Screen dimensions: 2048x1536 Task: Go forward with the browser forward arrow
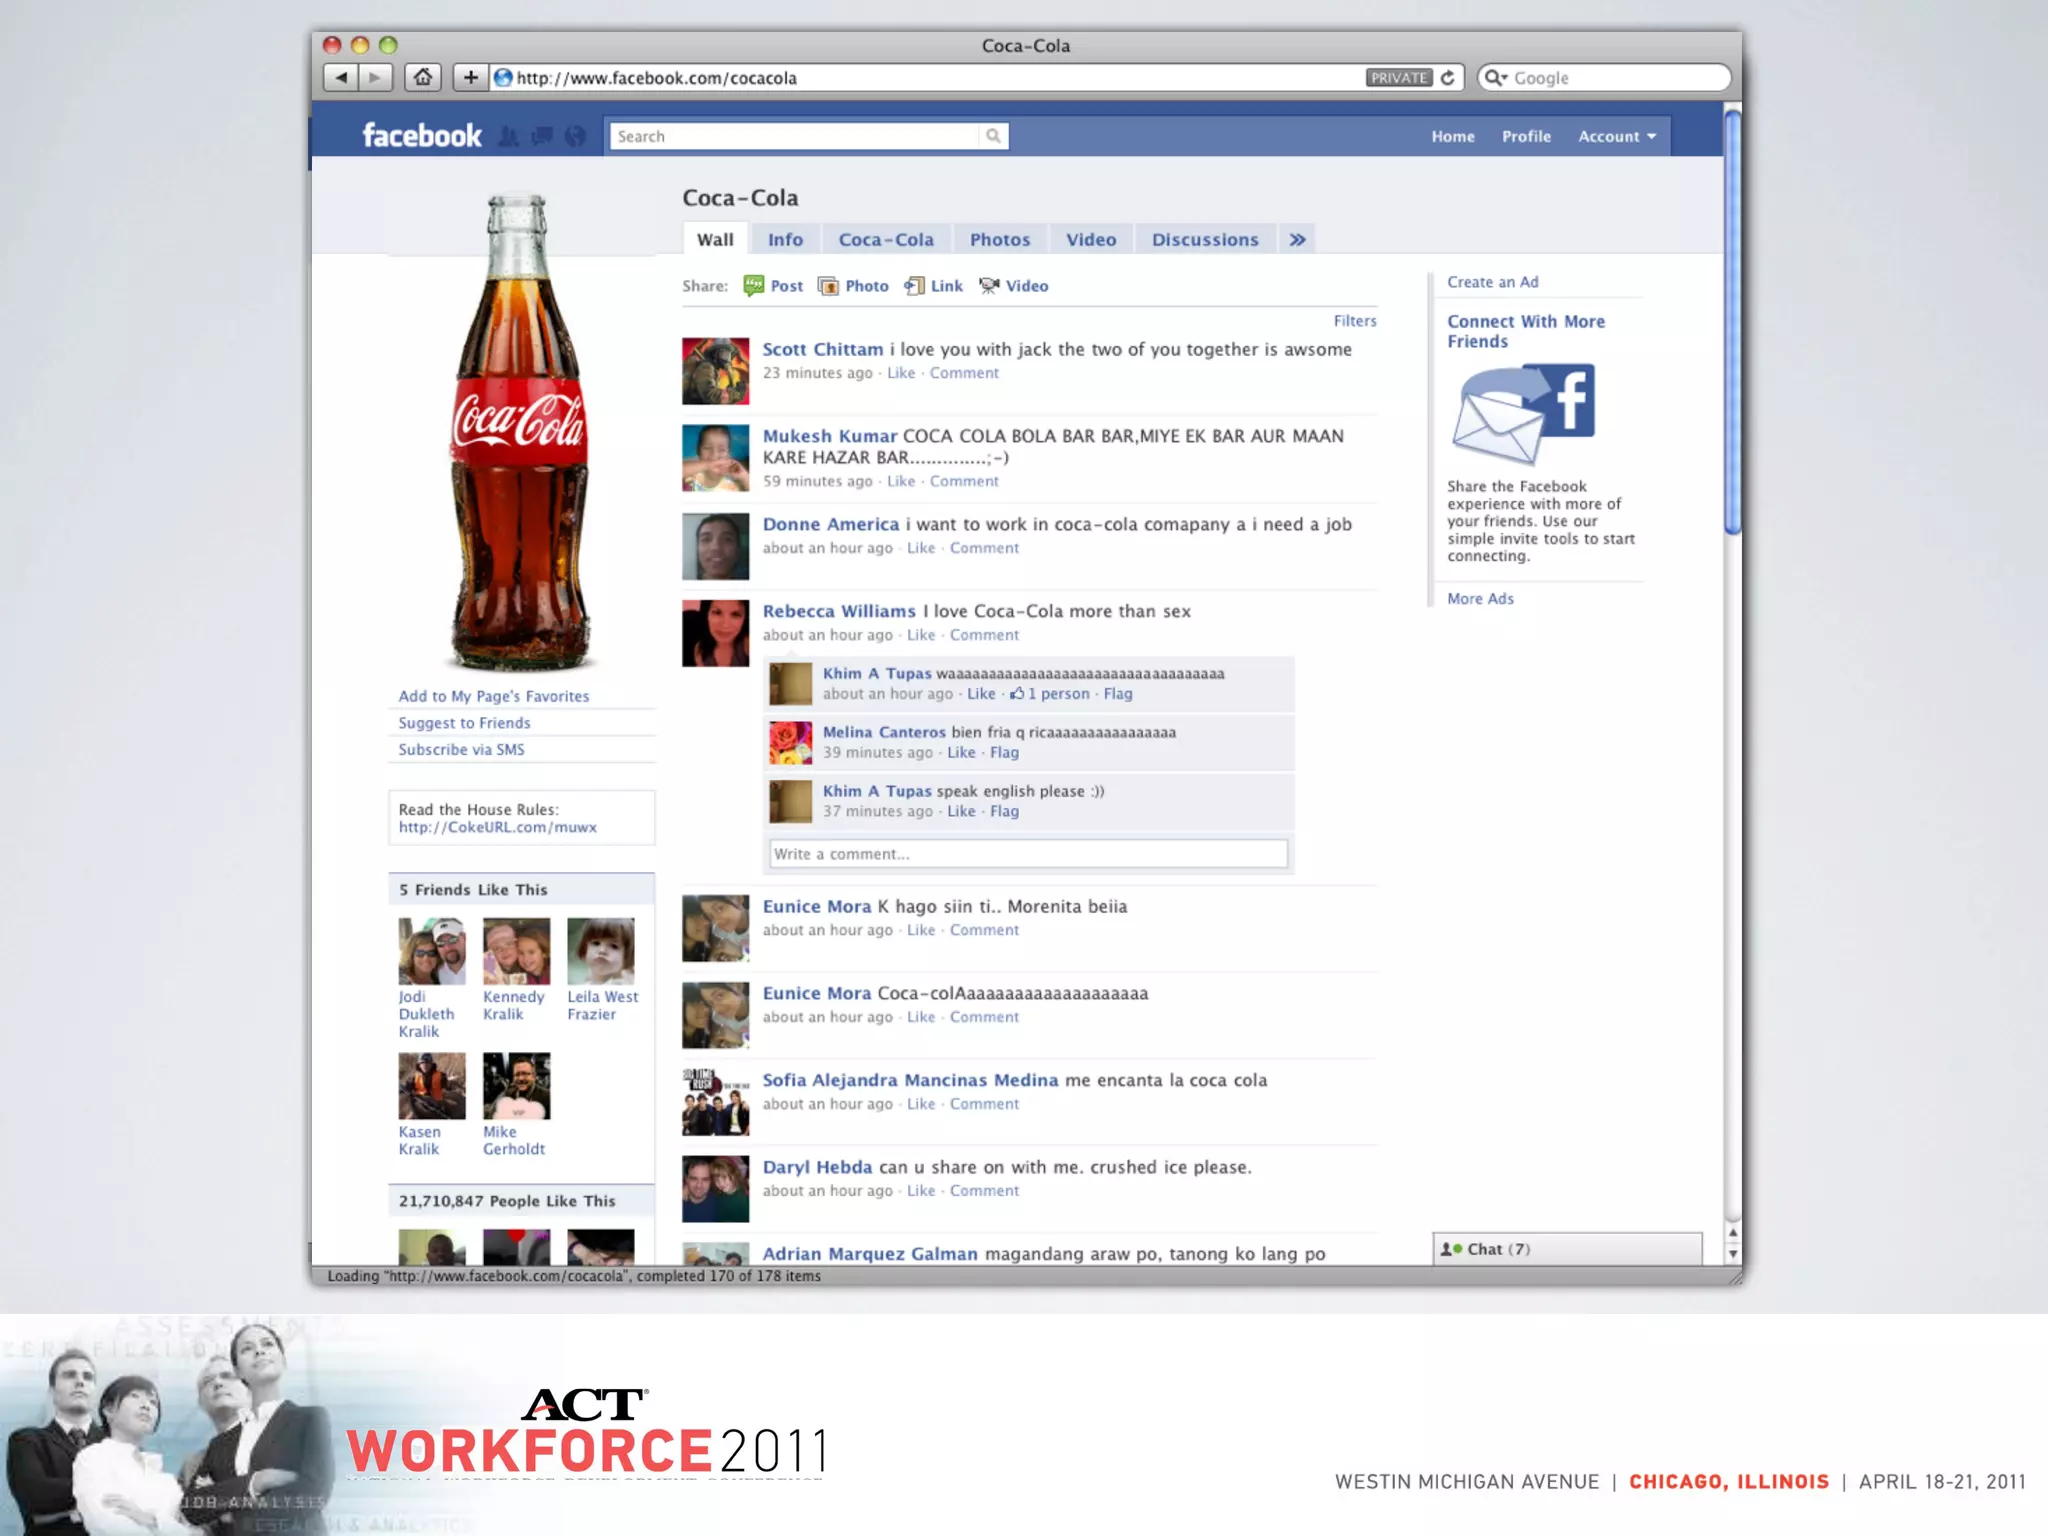[x=375, y=77]
